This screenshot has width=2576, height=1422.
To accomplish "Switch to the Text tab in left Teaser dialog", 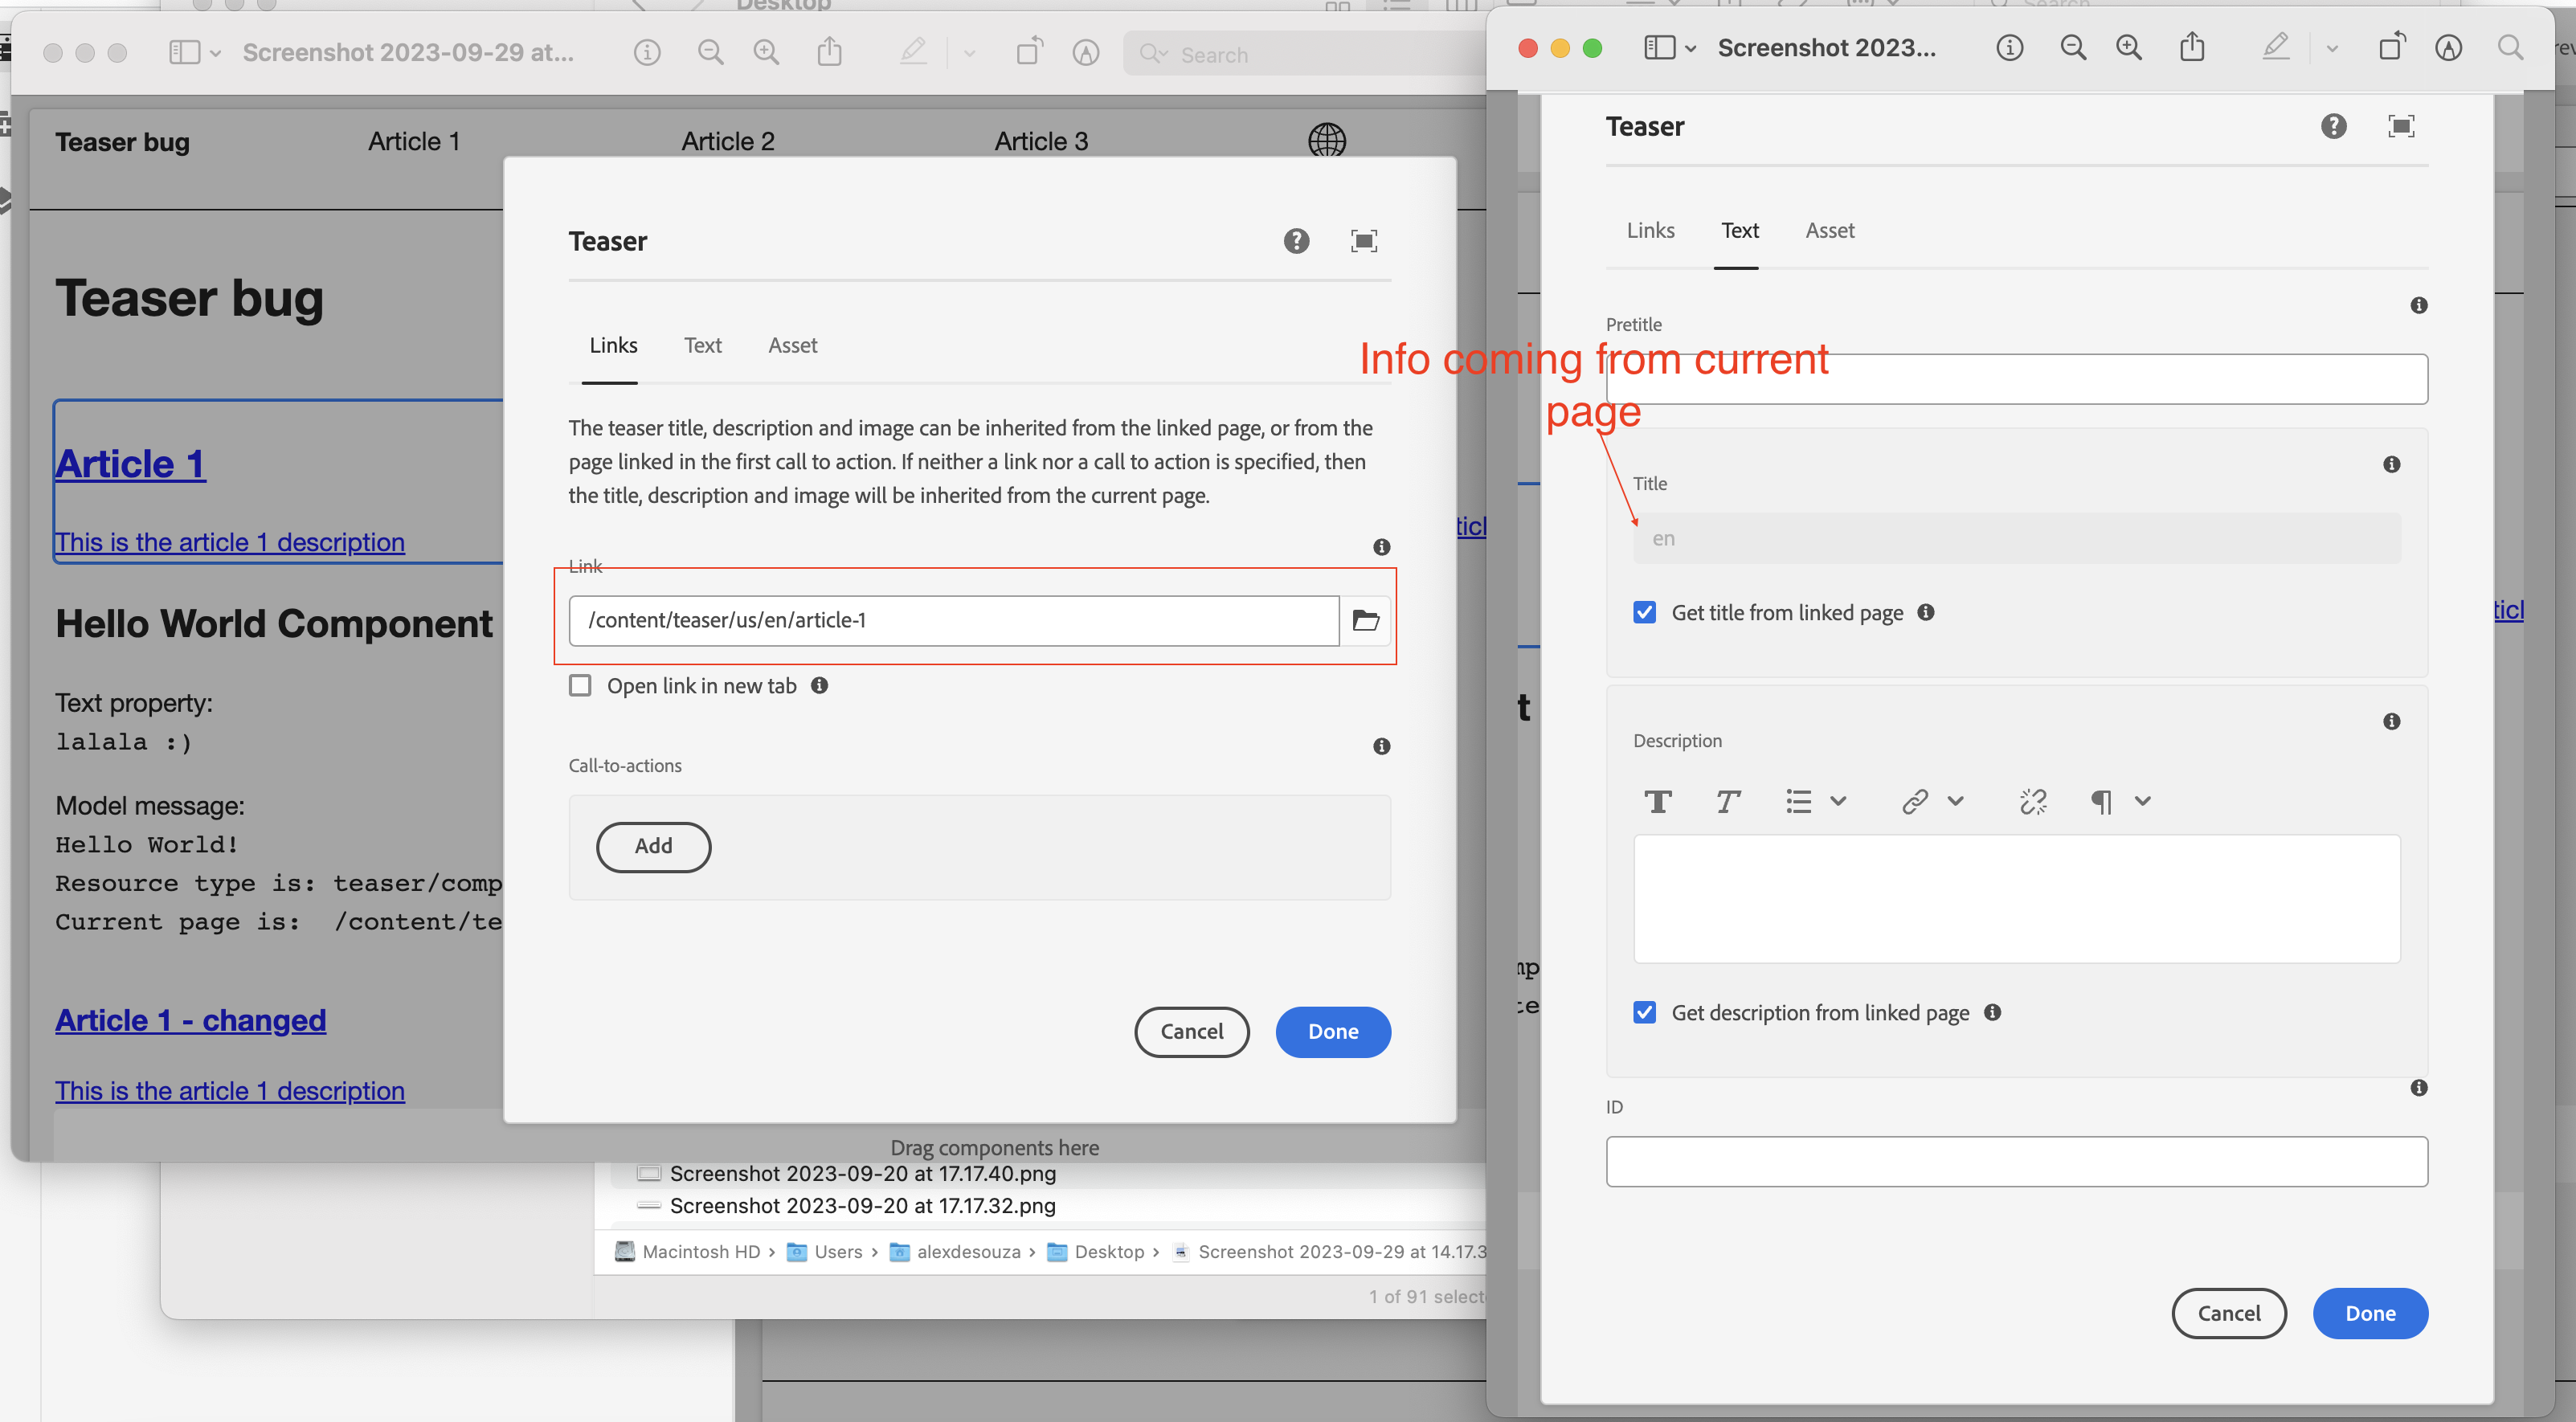I will point(702,346).
